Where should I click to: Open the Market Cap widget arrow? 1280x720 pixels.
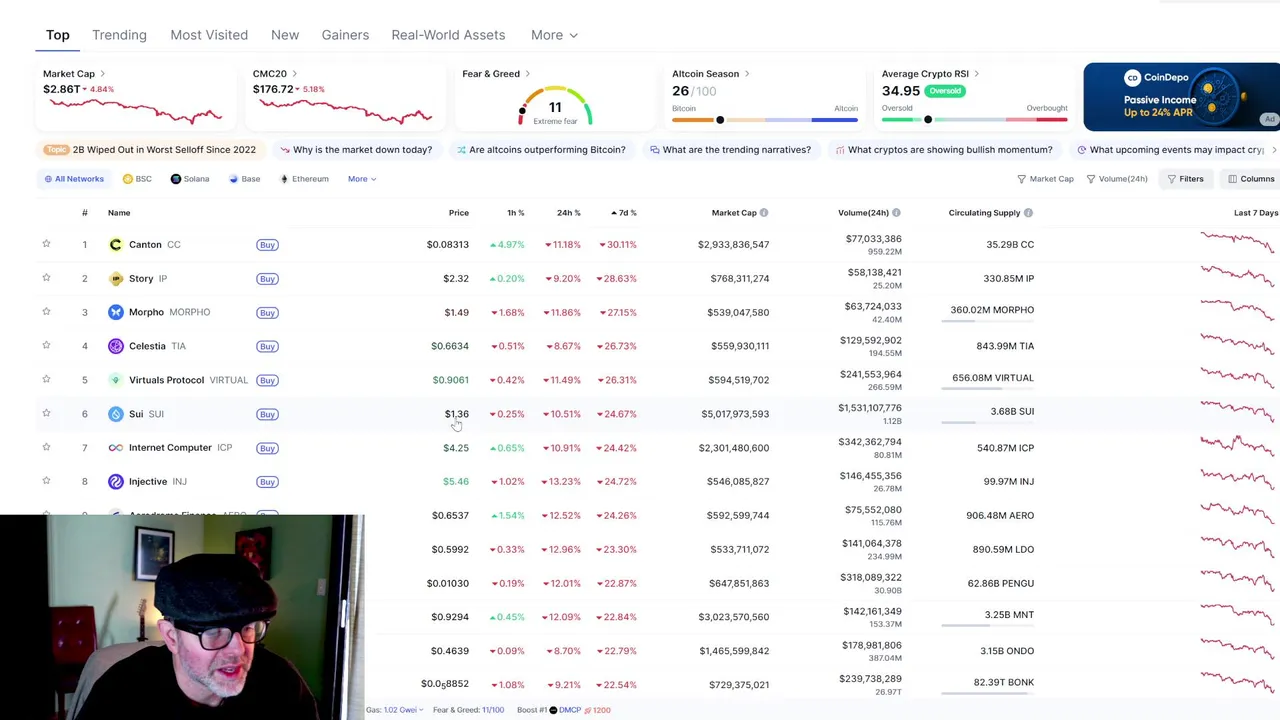(102, 74)
